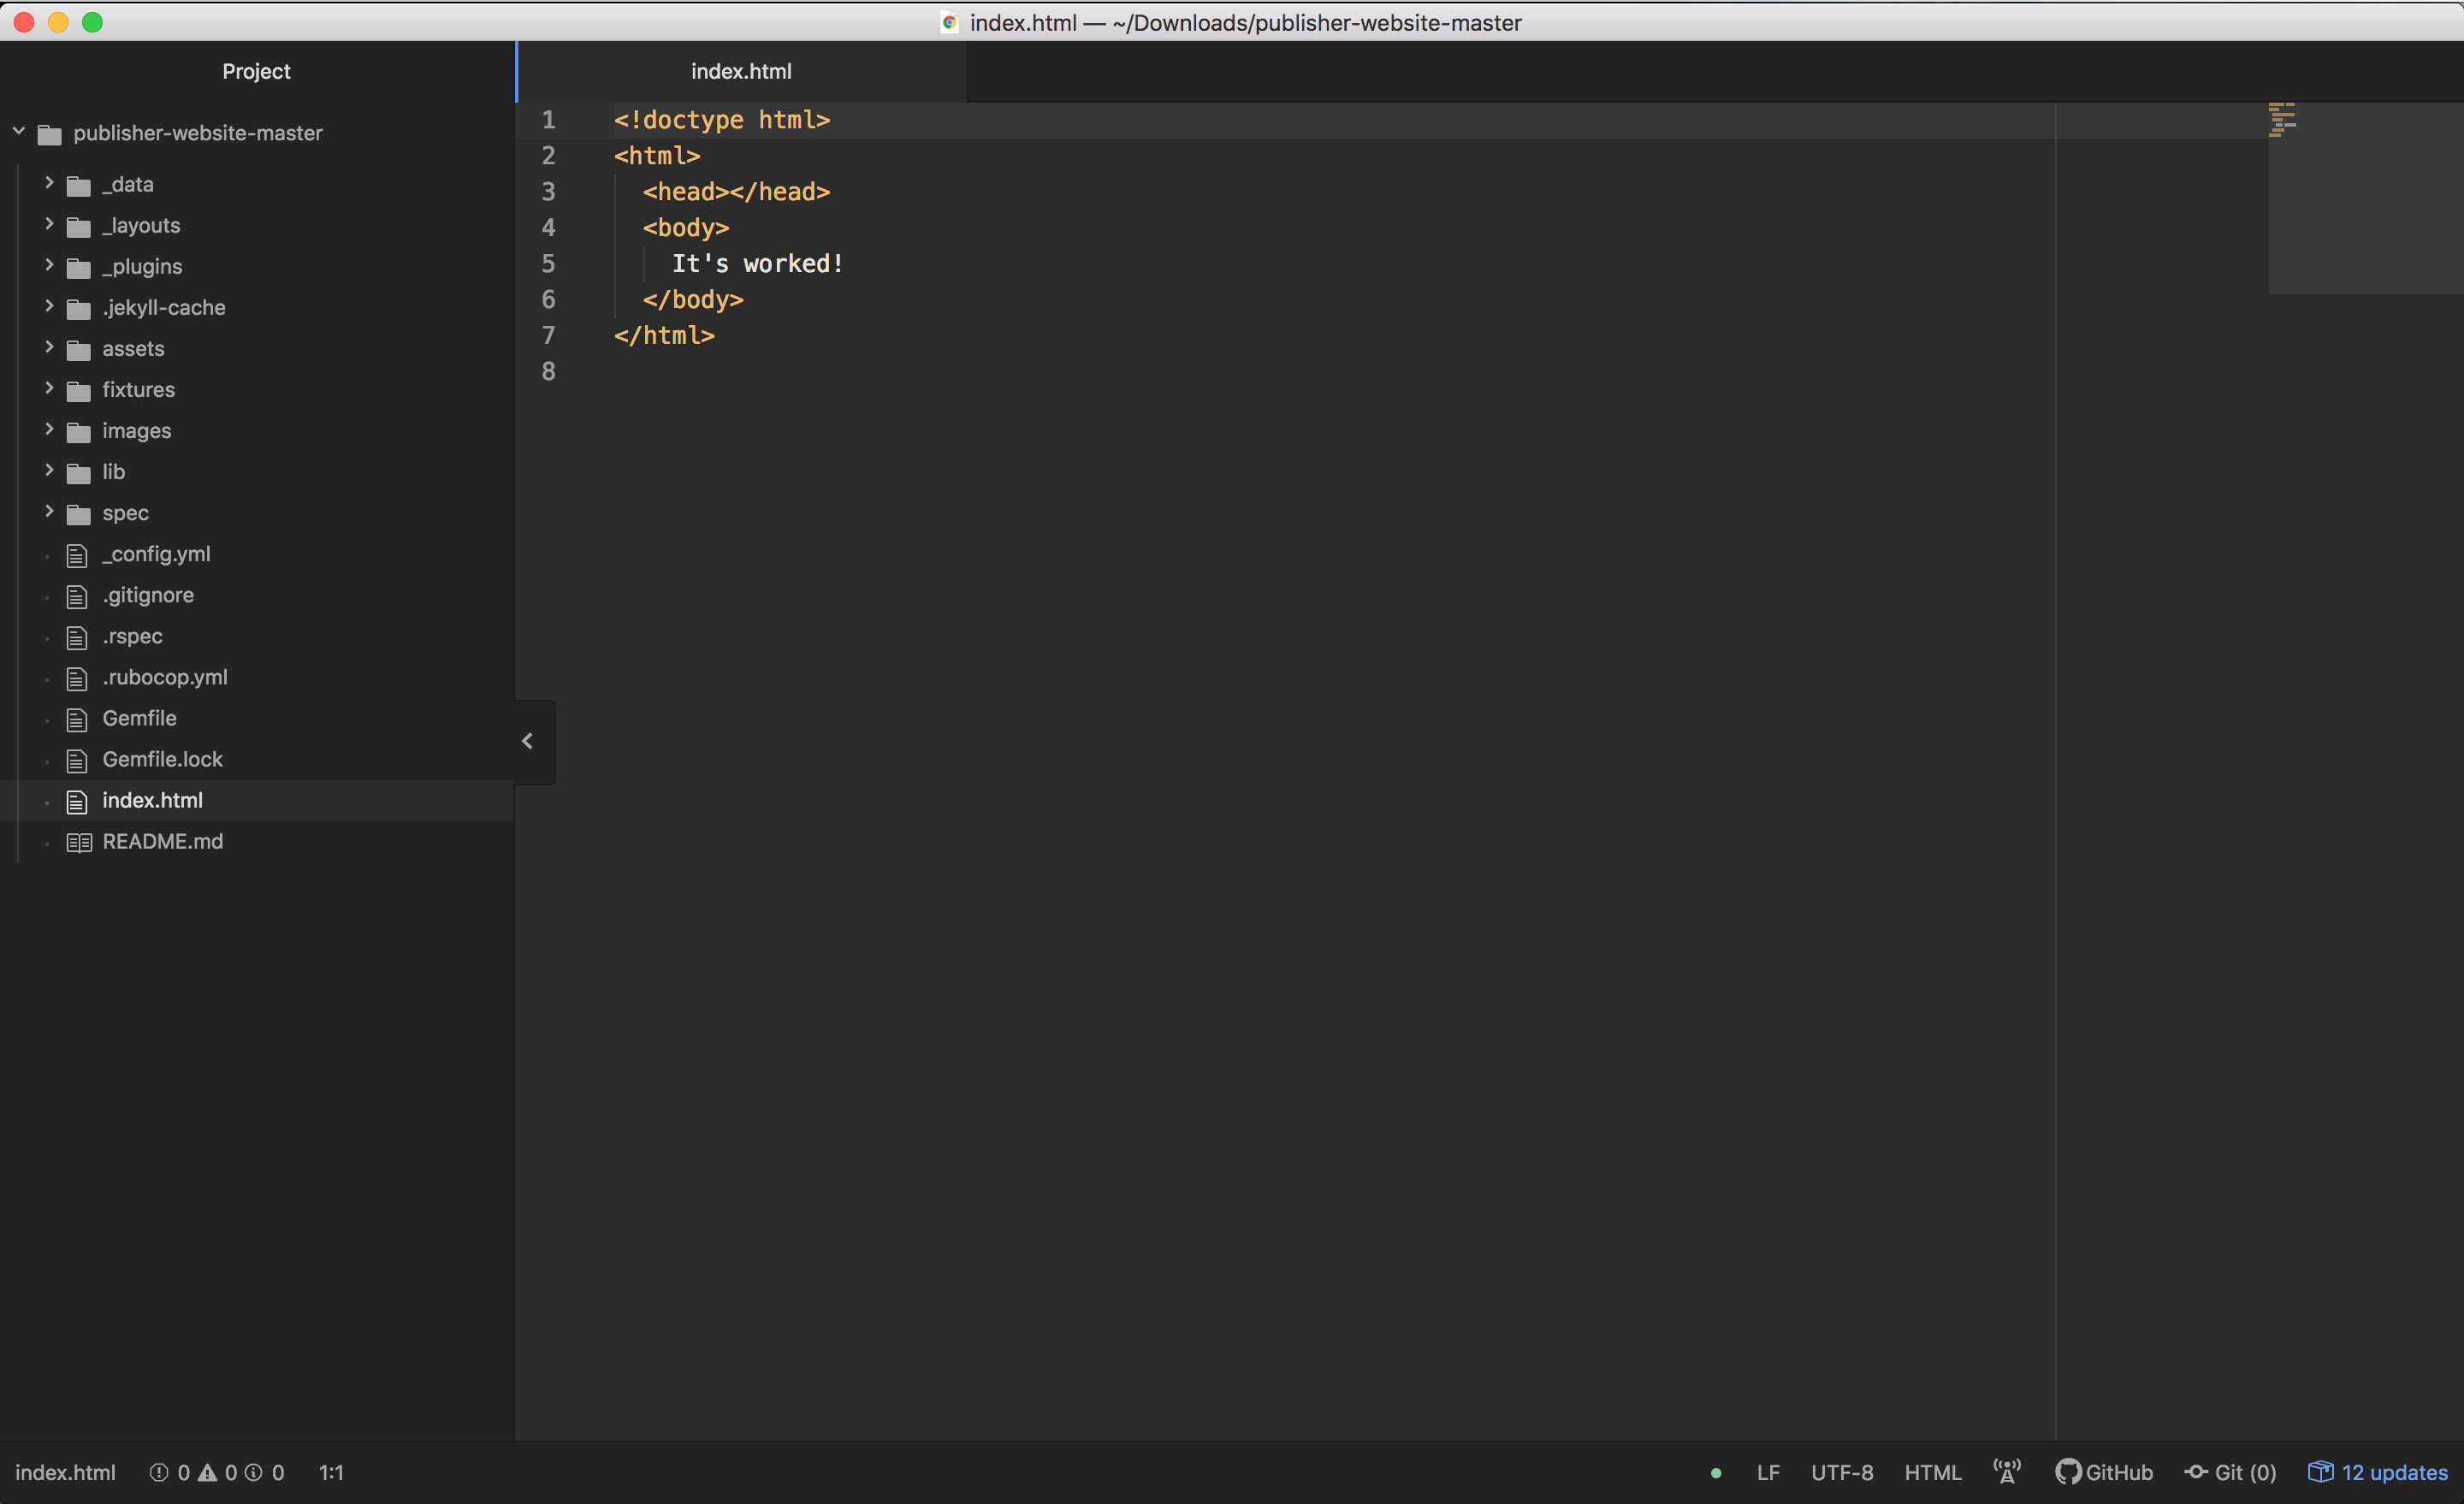The width and height of the screenshot is (2464, 1504).
Task: Open README.md file in editor
Action: tap(162, 841)
